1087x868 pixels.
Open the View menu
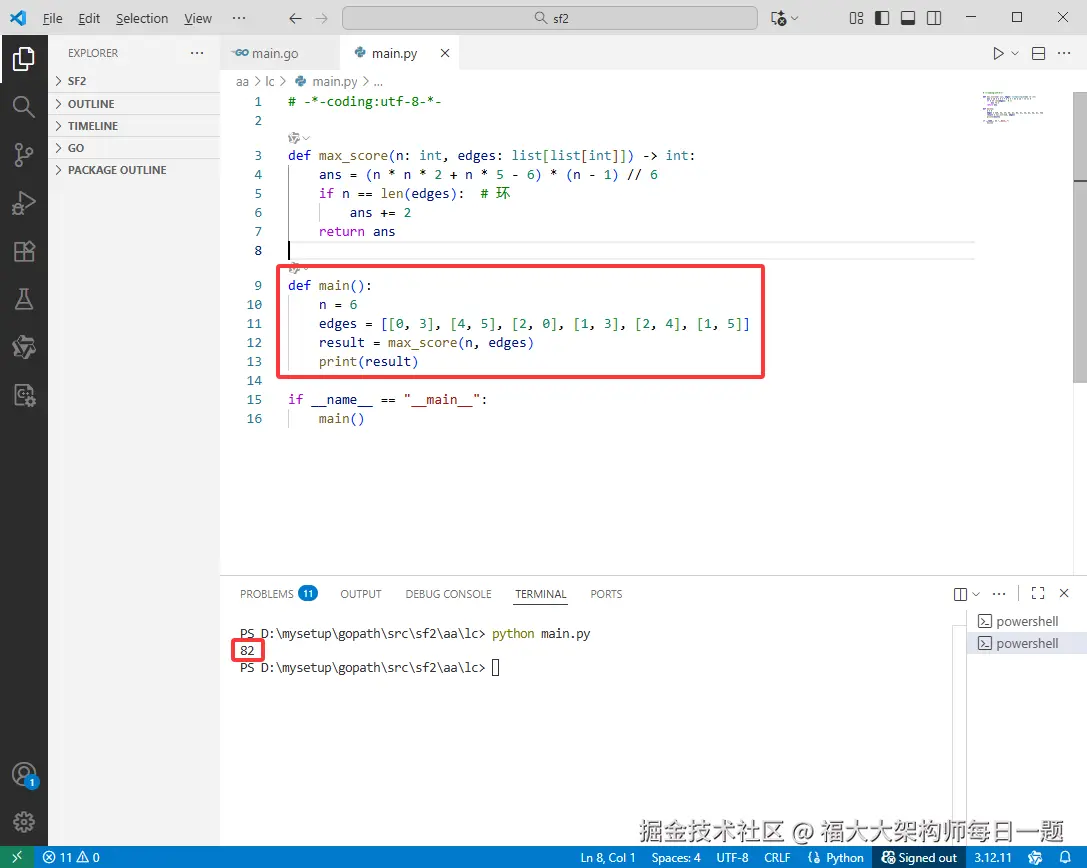198,18
